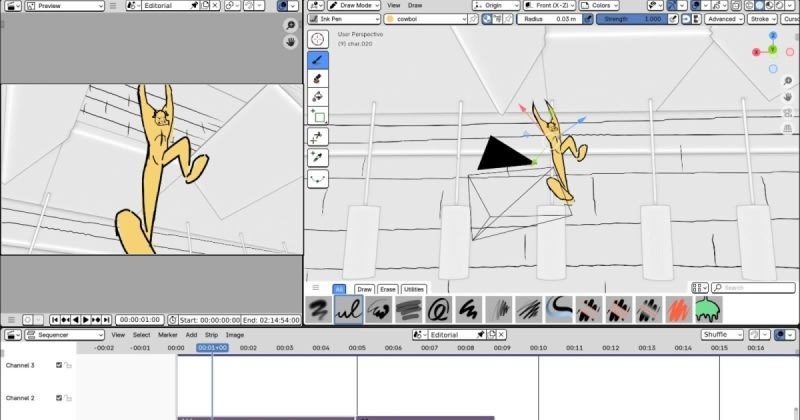Image resolution: width=800 pixels, height=420 pixels.
Task: Expand the Shuffle overlap mode dropdown
Action: tap(722, 335)
